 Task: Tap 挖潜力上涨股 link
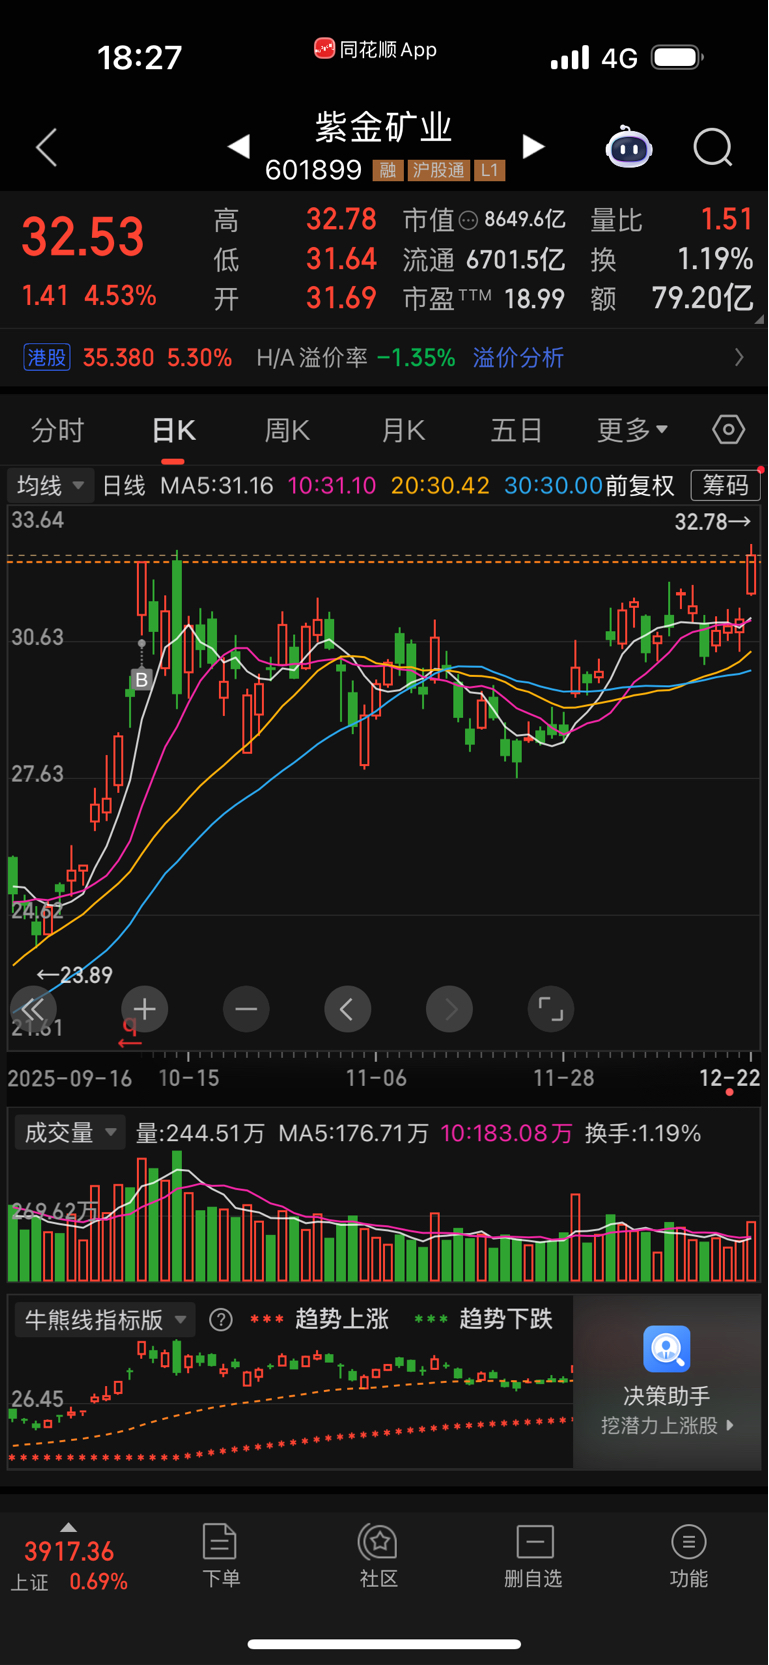(667, 1426)
